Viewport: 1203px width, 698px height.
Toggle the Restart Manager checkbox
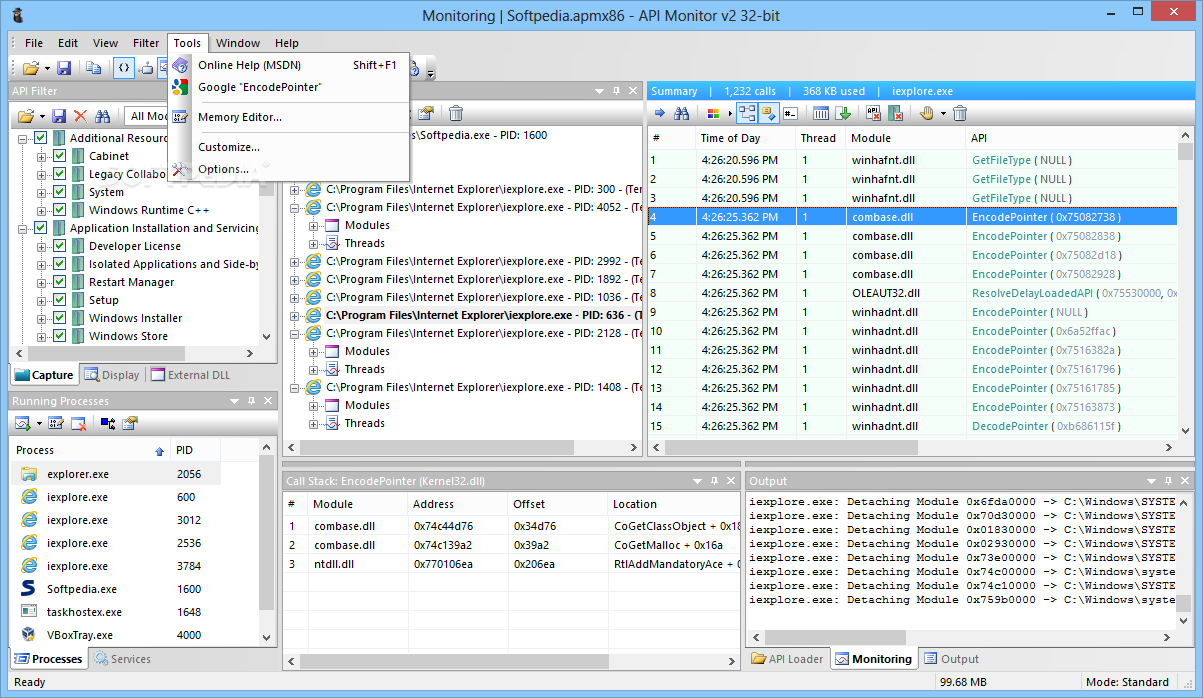(x=59, y=282)
